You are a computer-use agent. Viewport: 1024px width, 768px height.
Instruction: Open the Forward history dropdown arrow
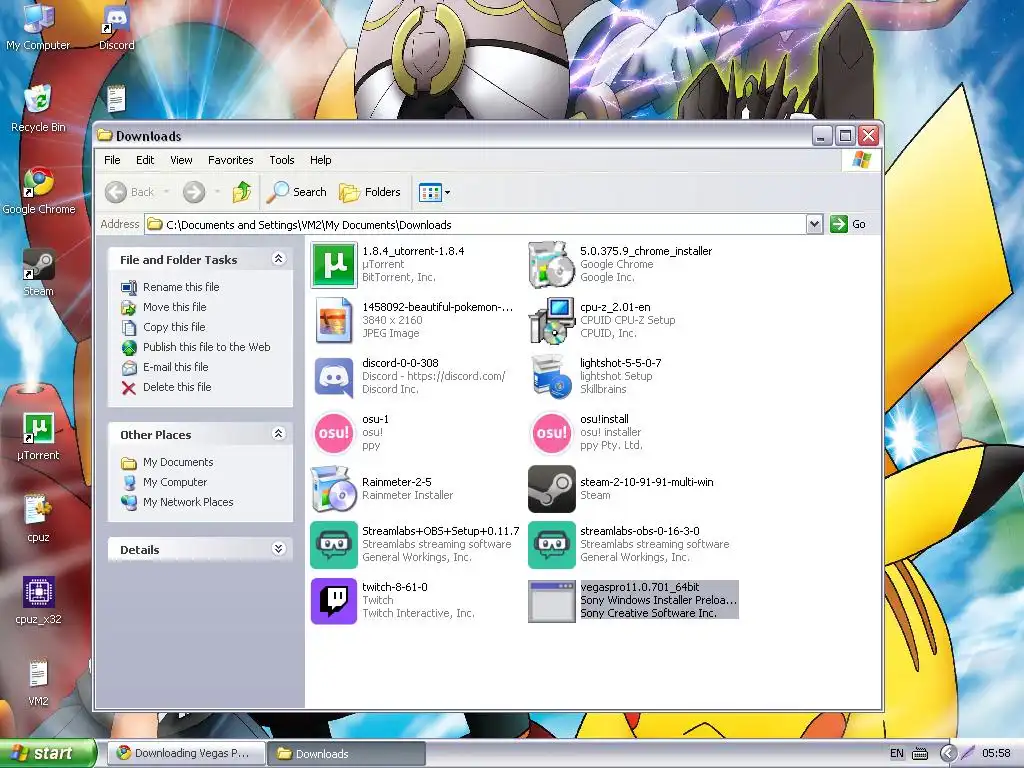click(217, 192)
